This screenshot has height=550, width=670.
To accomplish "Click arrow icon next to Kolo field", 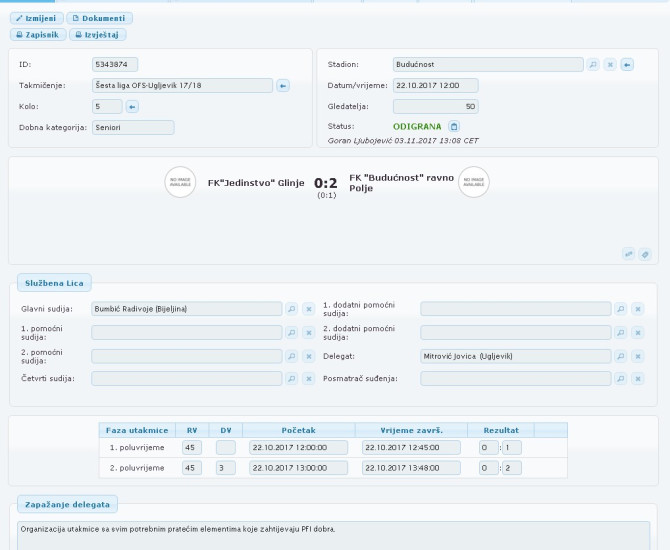I will 132,106.
